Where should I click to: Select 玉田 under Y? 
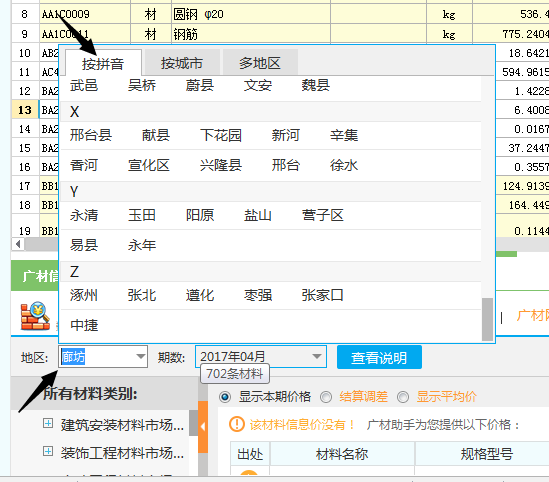point(142,215)
